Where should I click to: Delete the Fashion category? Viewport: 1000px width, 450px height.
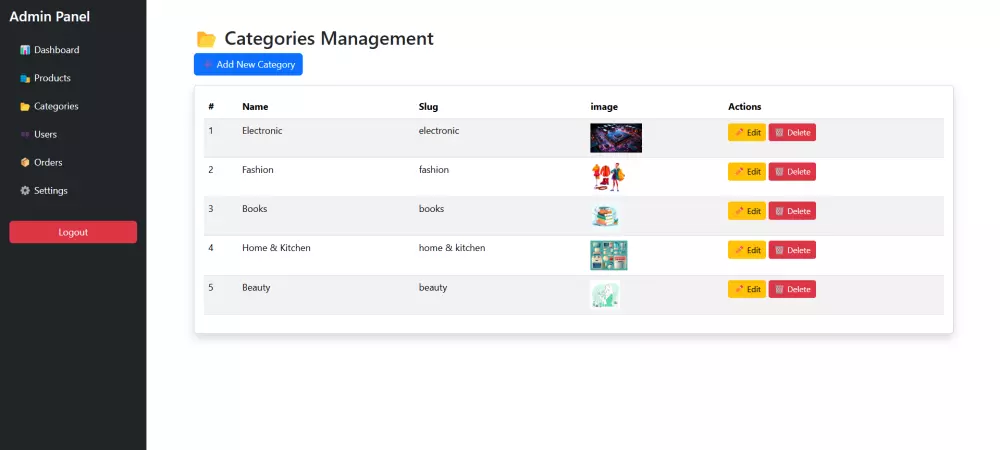click(792, 171)
